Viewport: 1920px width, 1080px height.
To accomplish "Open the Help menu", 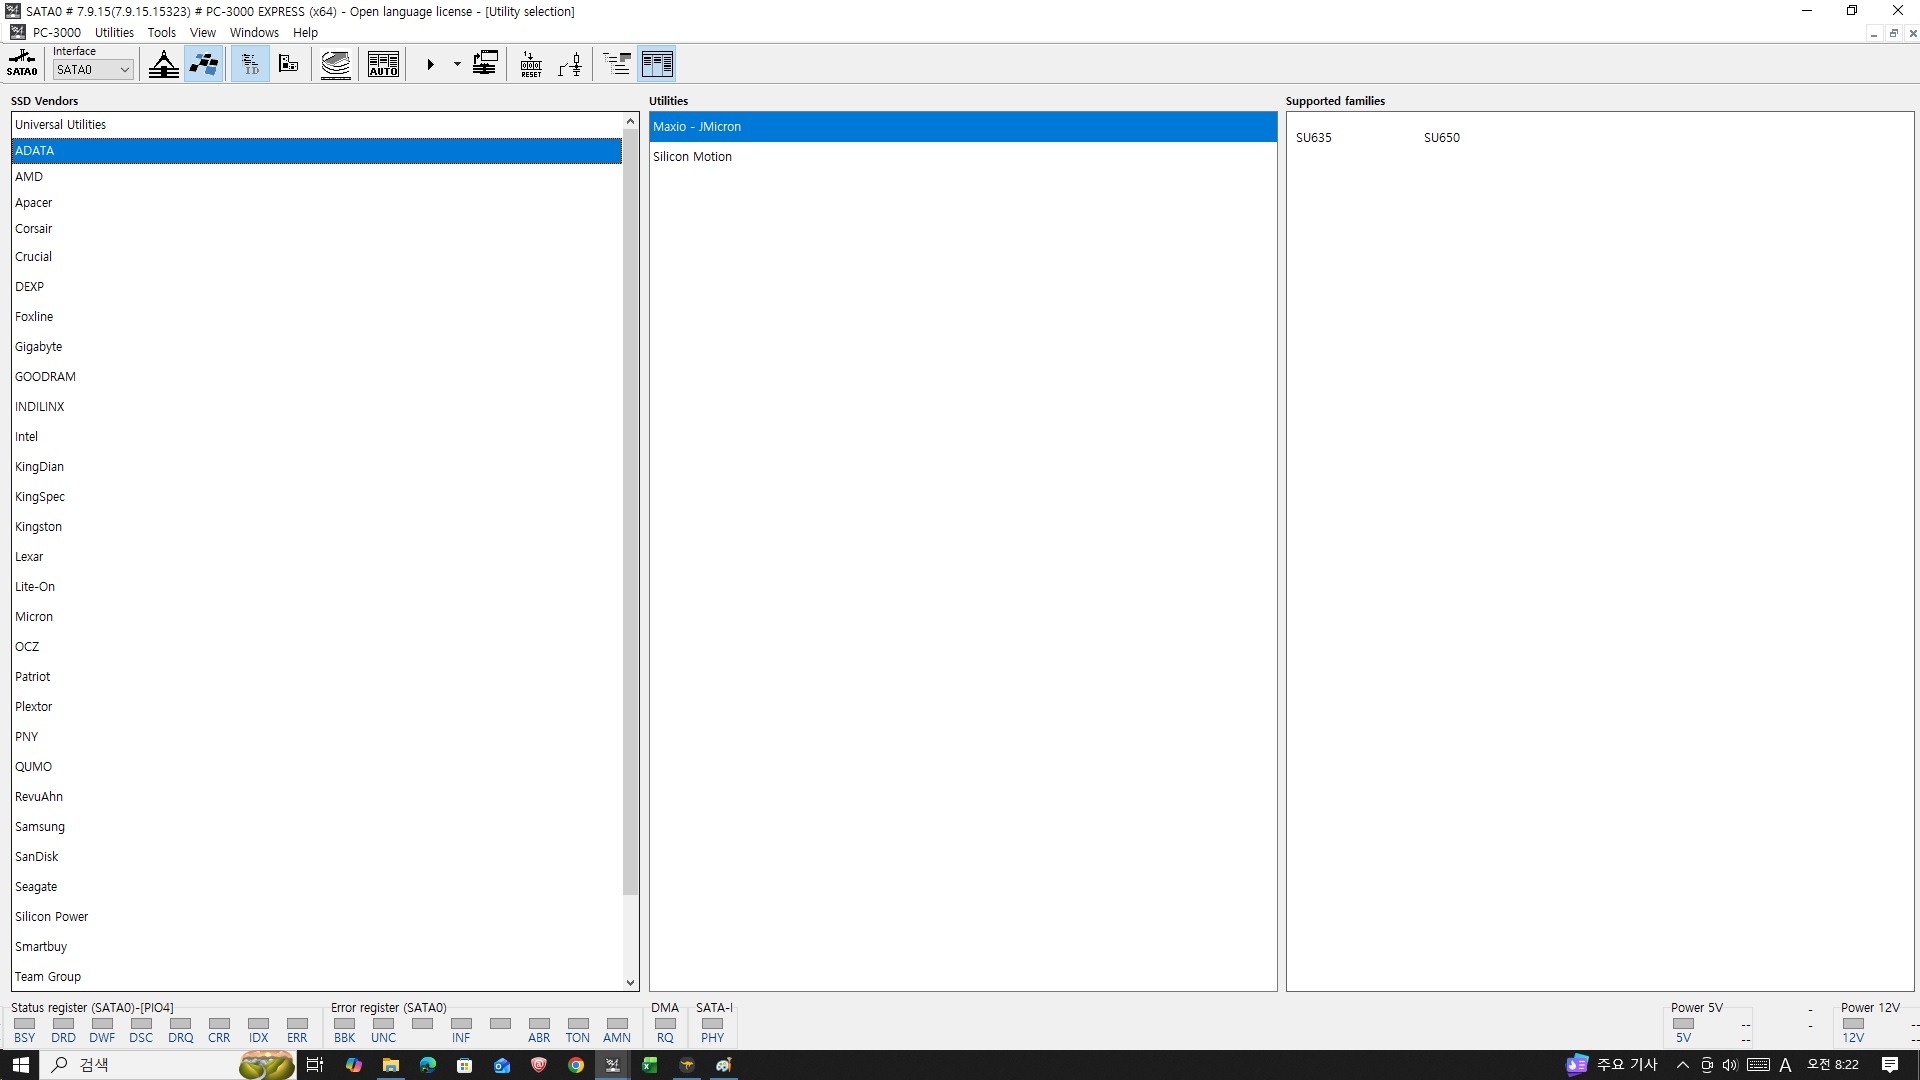I will [305, 32].
